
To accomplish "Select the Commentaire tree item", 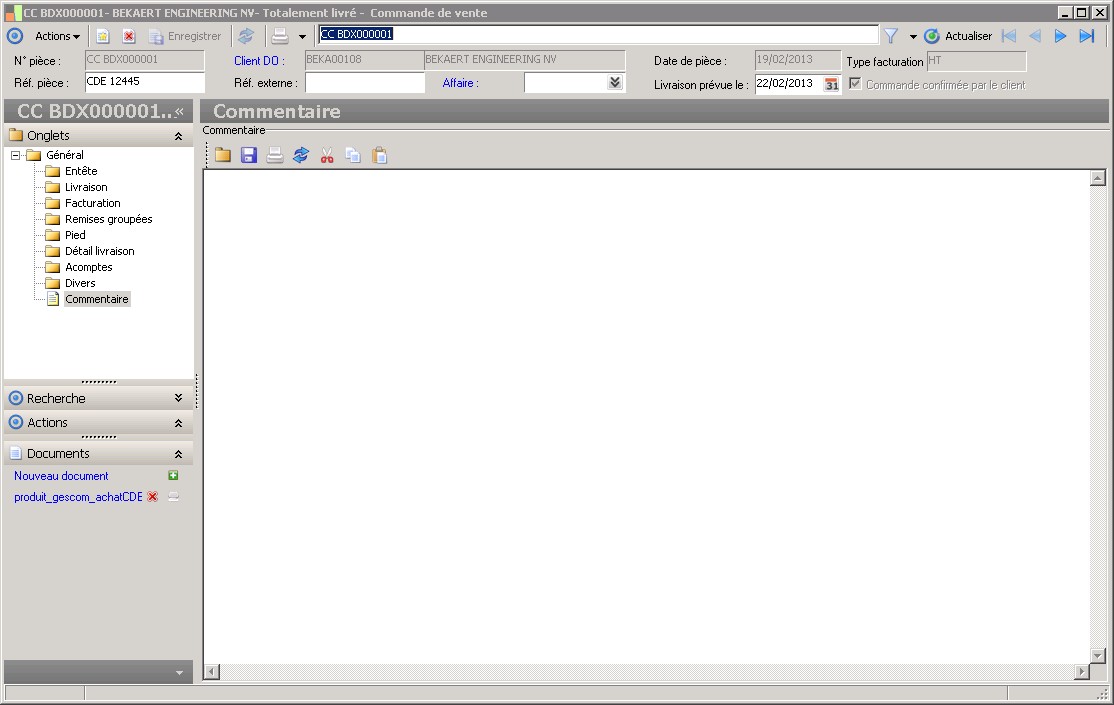I will tap(97, 299).
